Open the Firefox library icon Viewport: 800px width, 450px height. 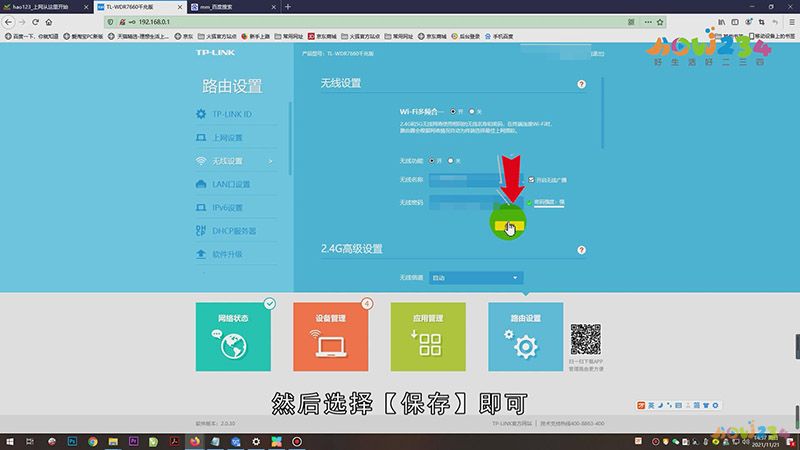point(721,22)
